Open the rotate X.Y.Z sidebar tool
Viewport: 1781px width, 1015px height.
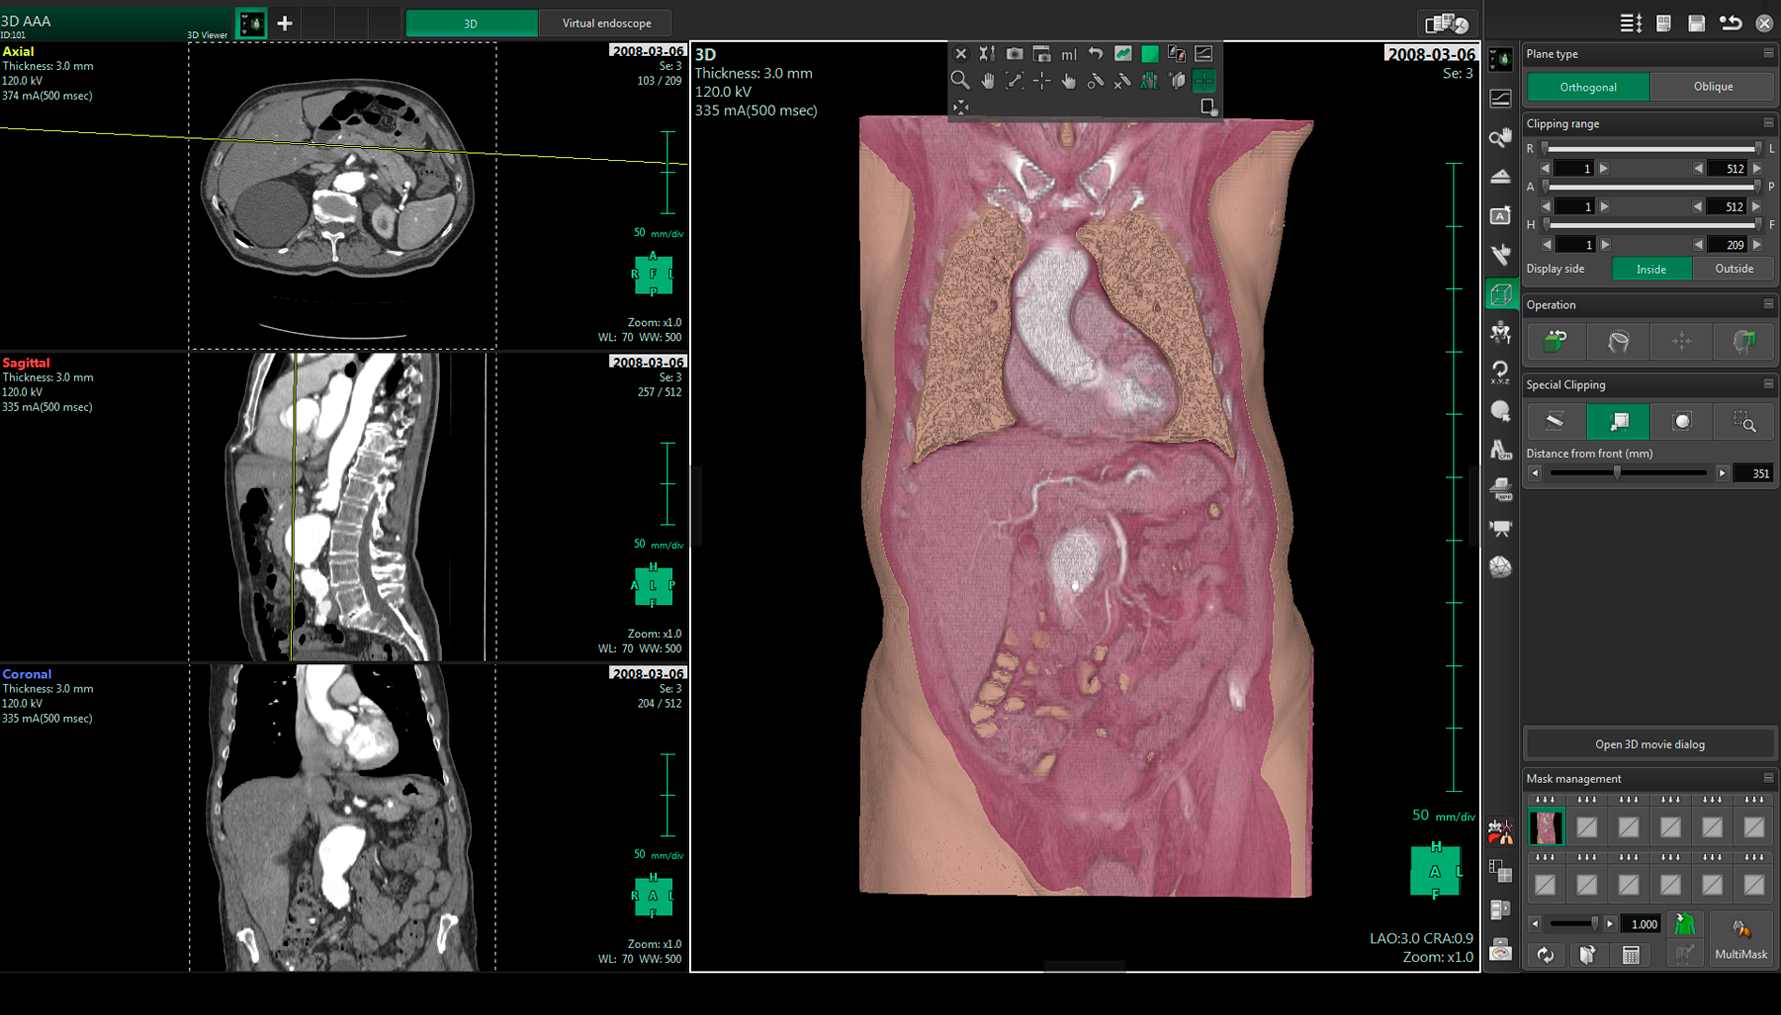1500,372
